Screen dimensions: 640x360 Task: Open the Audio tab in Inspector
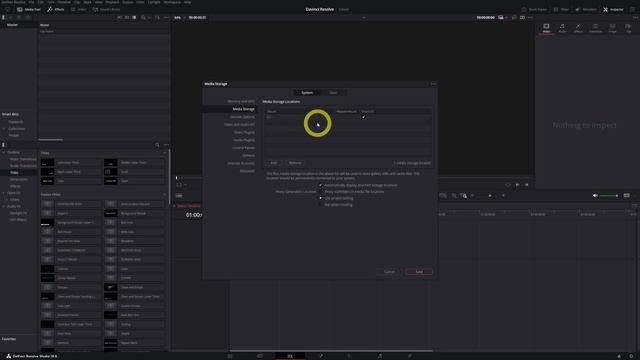tap(562, 28)
